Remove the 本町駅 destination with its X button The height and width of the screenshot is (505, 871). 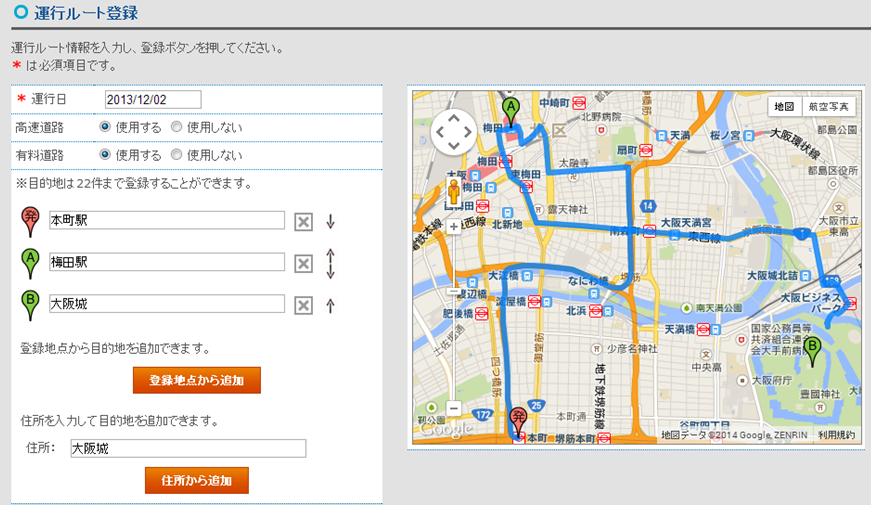pyautogui.click(x=303, y=222)
